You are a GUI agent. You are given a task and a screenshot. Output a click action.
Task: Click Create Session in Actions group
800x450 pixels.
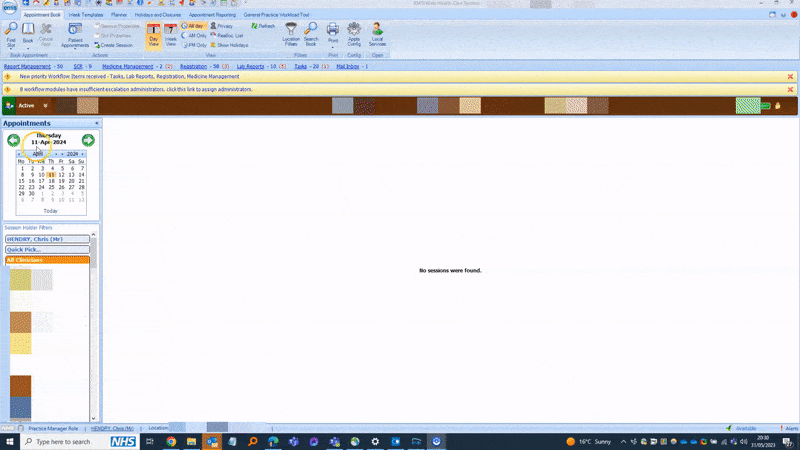[113, 45]
